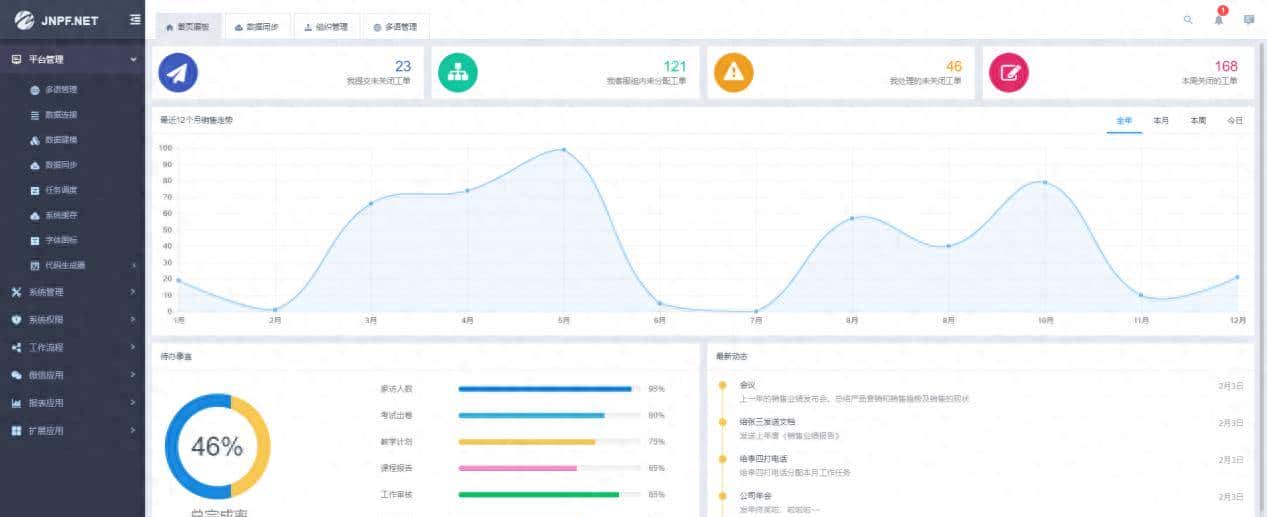Switch to the 多语管理 tab
Viewport: 1267px width, 517px height.
395,27
